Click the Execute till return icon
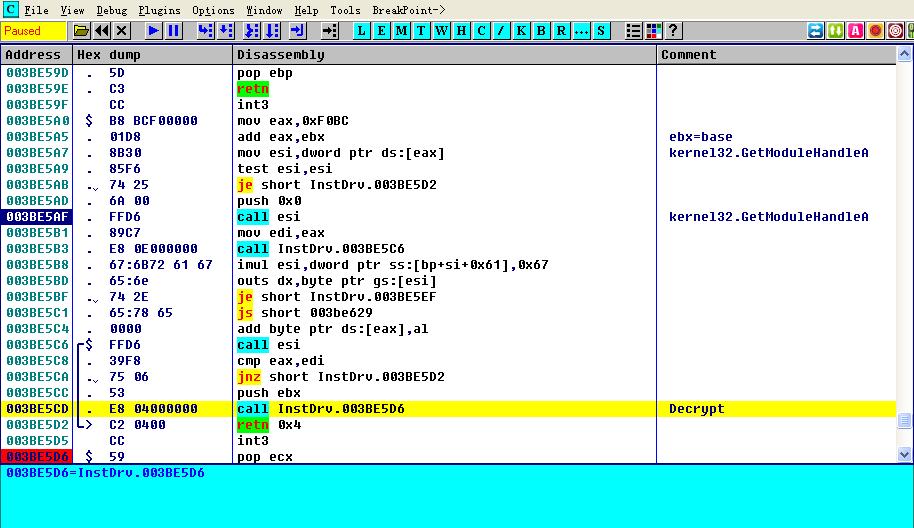 tap(297, 31)
